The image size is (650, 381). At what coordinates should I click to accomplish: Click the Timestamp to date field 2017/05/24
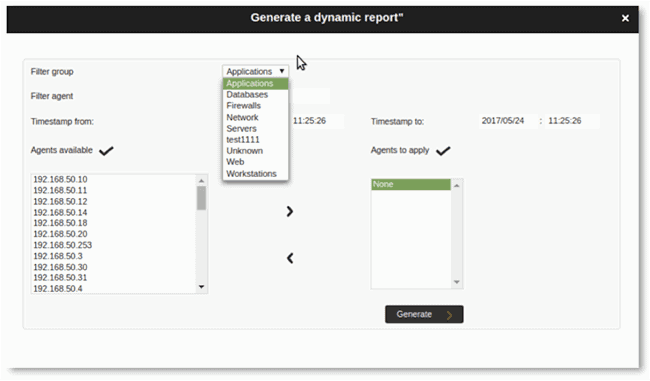pos(508,121)
